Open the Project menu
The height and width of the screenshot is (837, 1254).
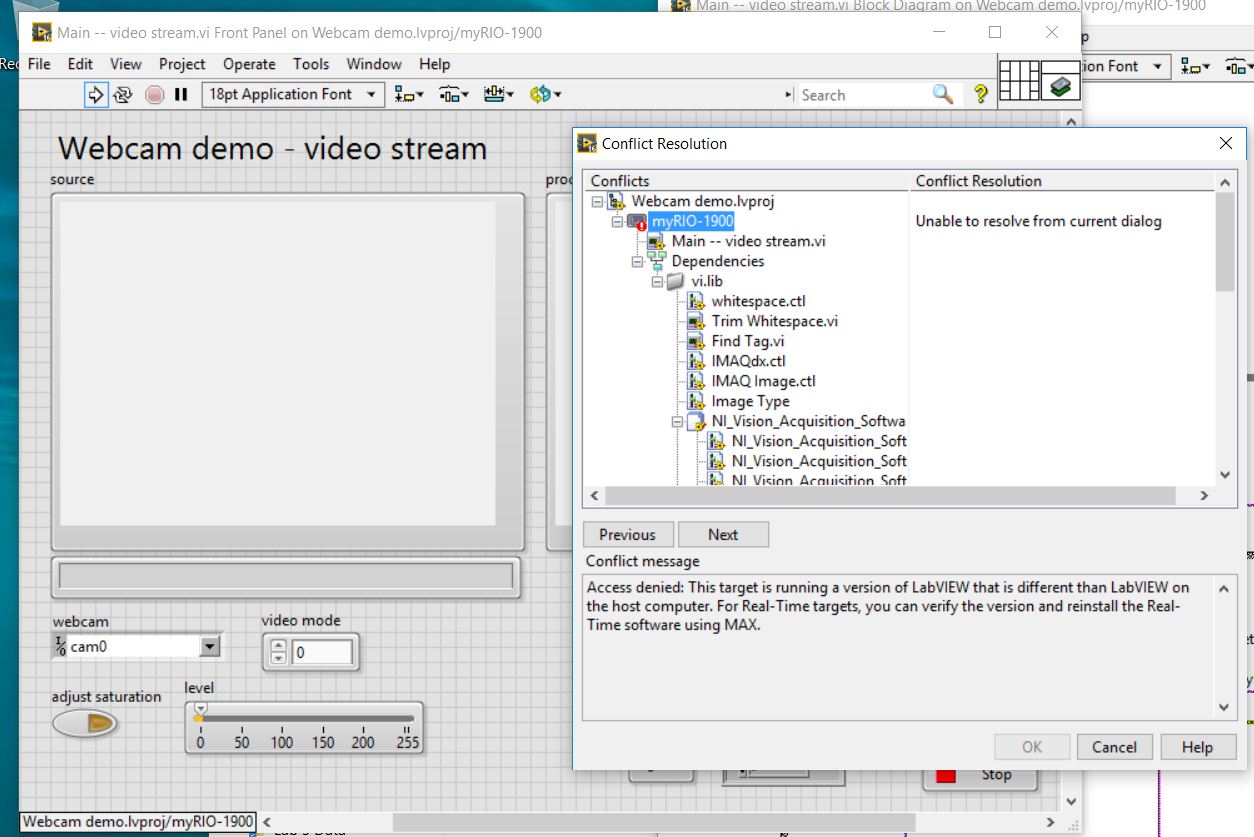pyautogui.click(x=182, y=63)
